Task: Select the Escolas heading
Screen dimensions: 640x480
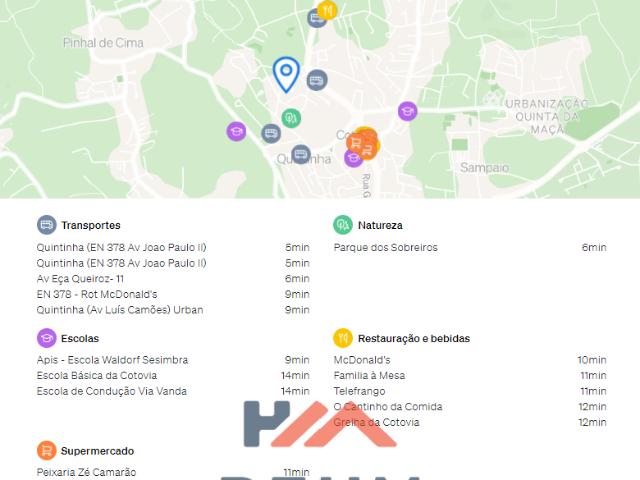Action: (80, 338)
